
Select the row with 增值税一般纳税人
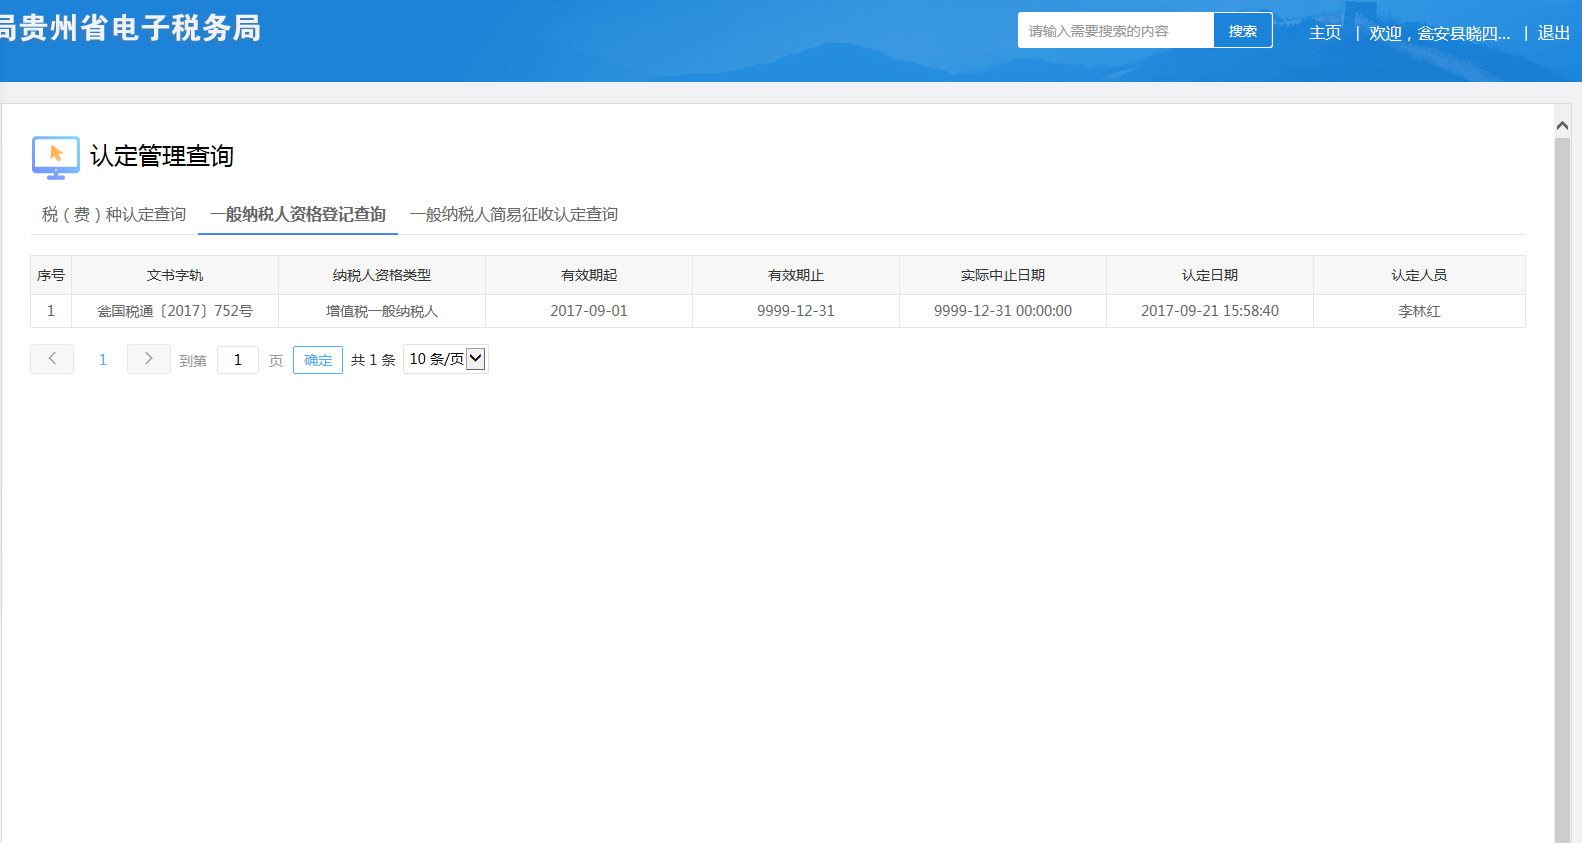tap(382, 311)
